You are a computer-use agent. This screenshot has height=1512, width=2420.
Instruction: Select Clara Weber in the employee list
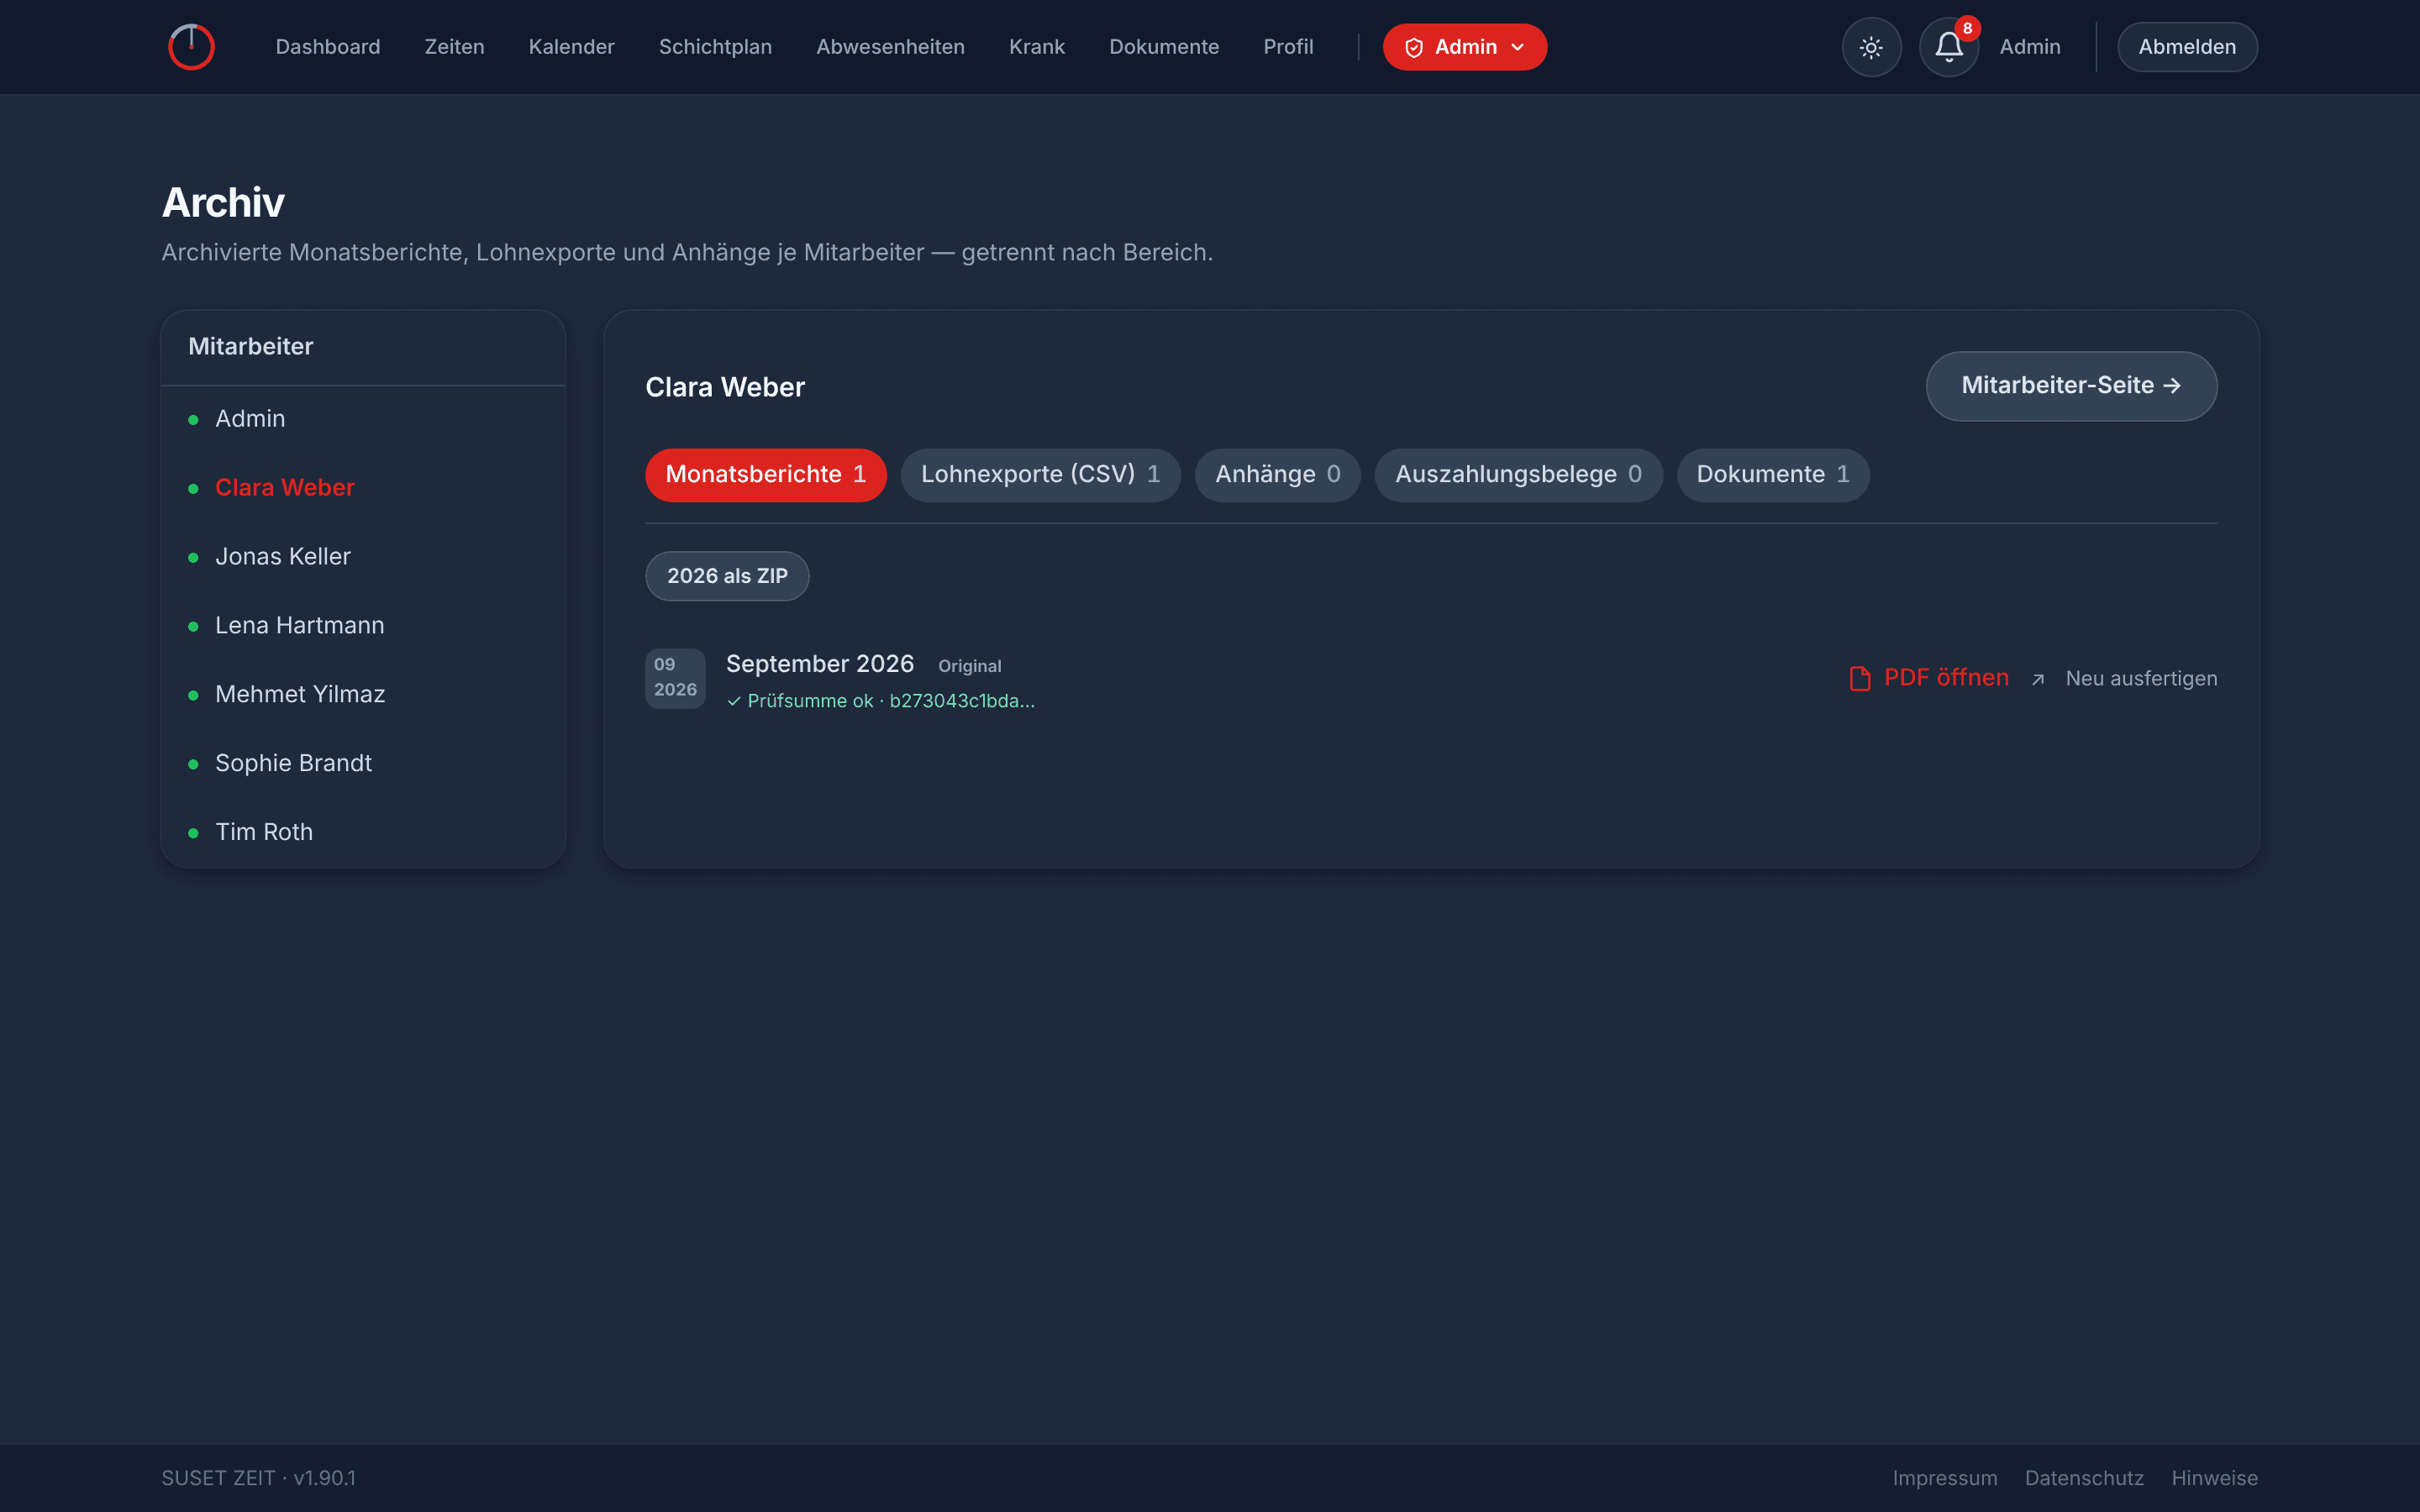point(363,488)
